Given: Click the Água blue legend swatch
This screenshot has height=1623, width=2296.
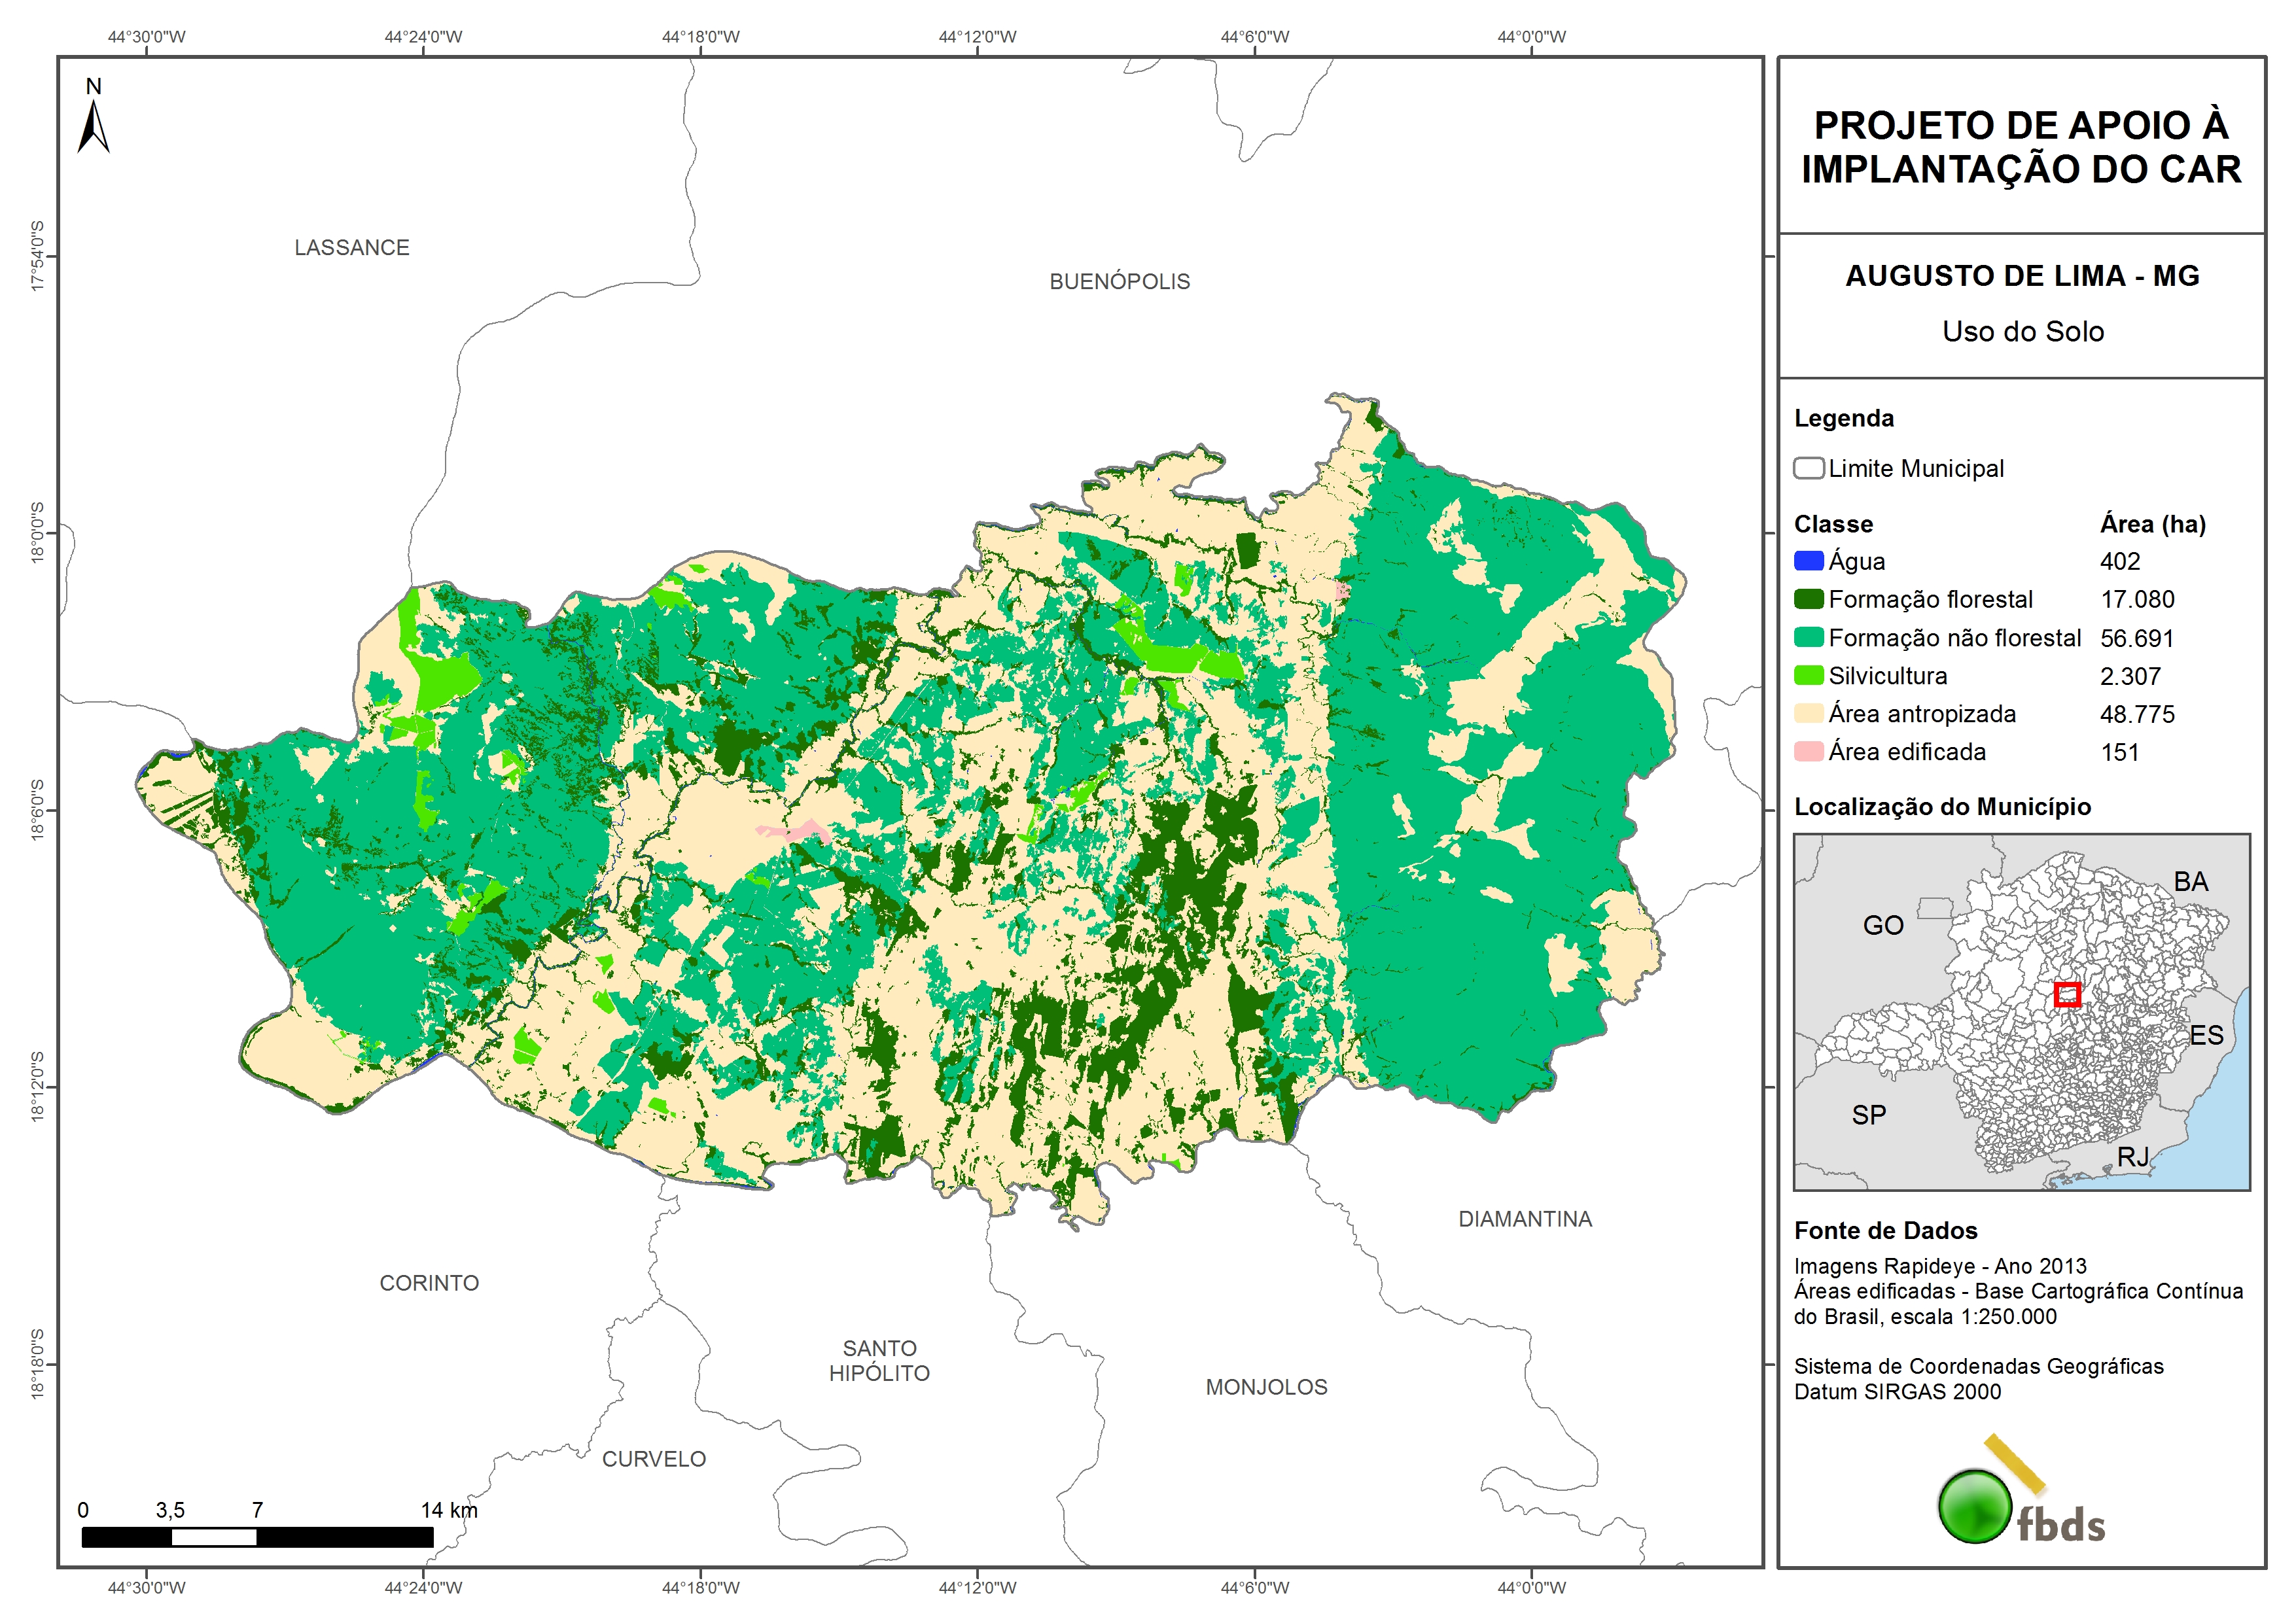Looking at the screenshot, I should (1808, 561).
